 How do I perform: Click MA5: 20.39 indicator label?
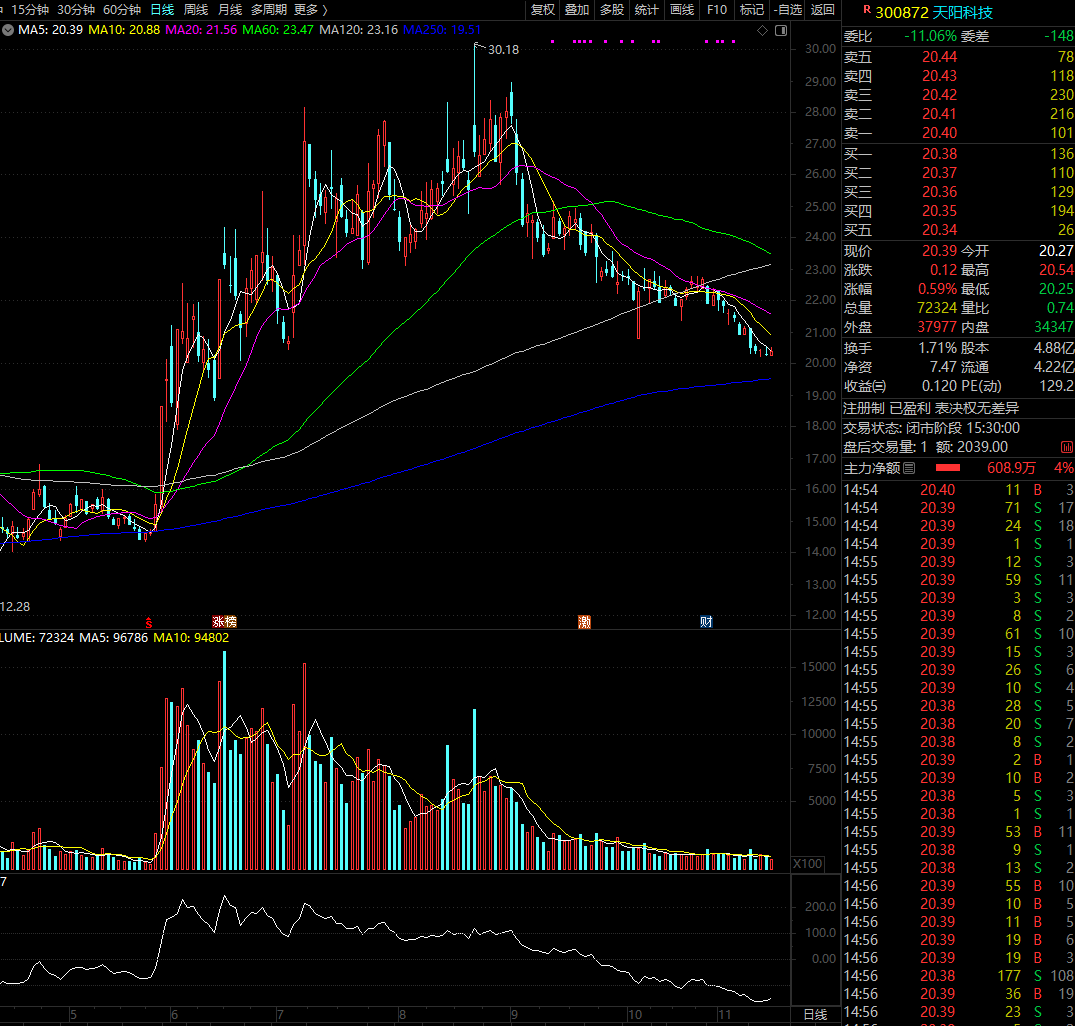50,30
